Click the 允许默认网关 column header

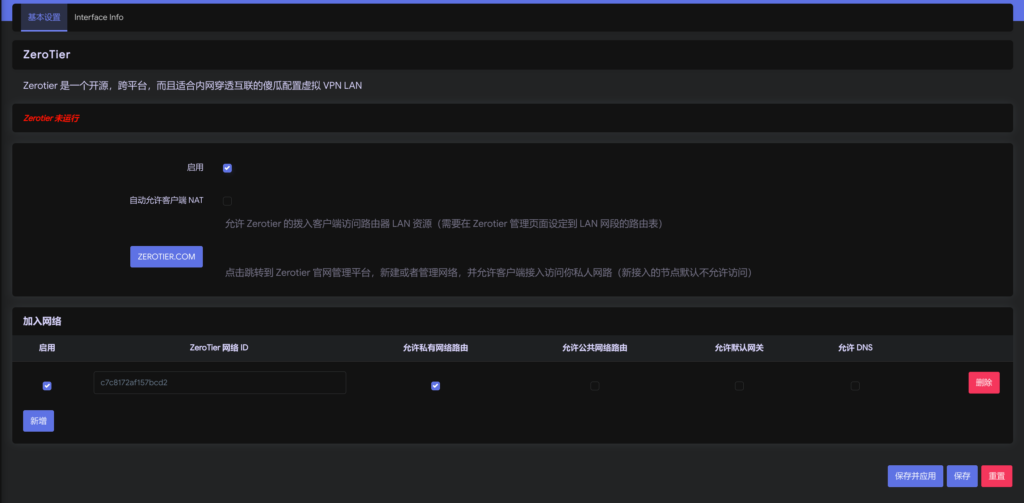click(739, 348)
